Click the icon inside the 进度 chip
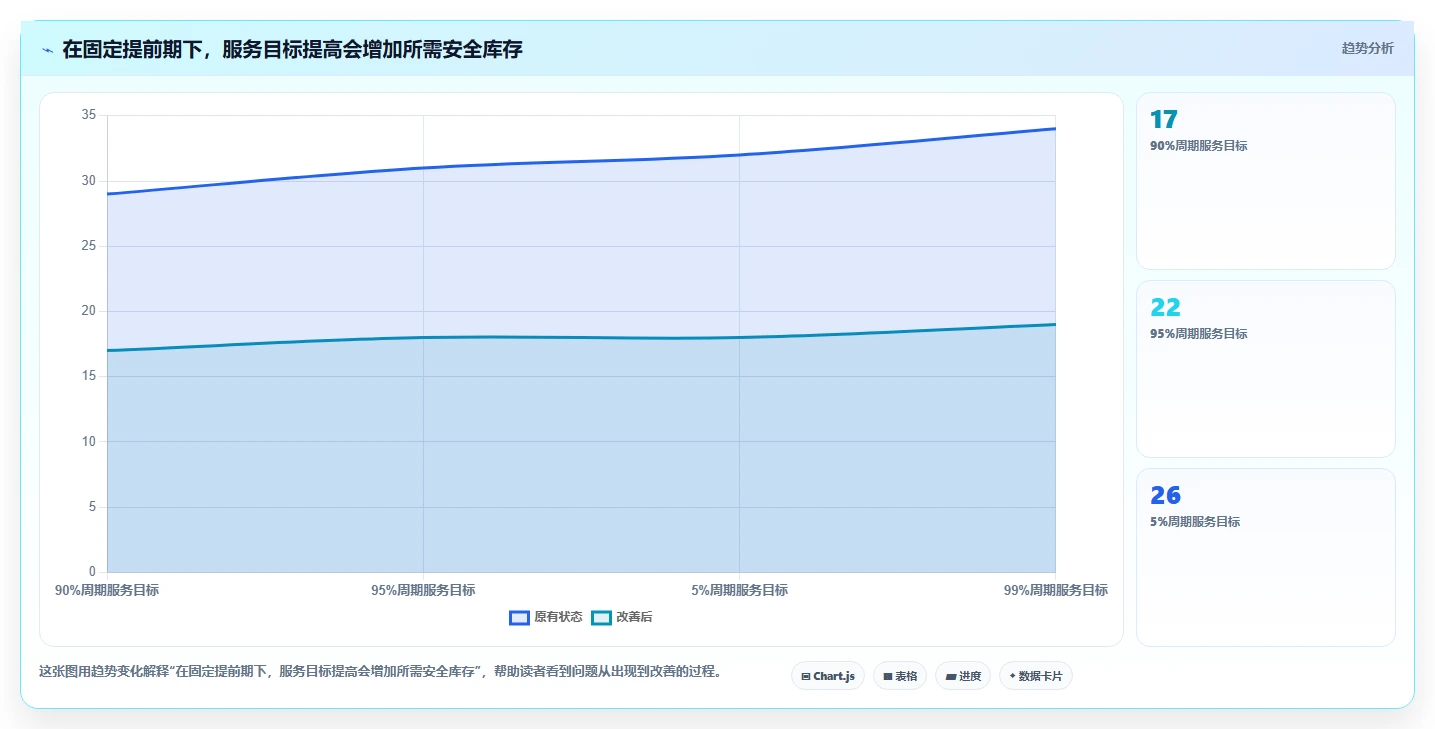The height and width of the screenshot is (729, 1435). 950,677
